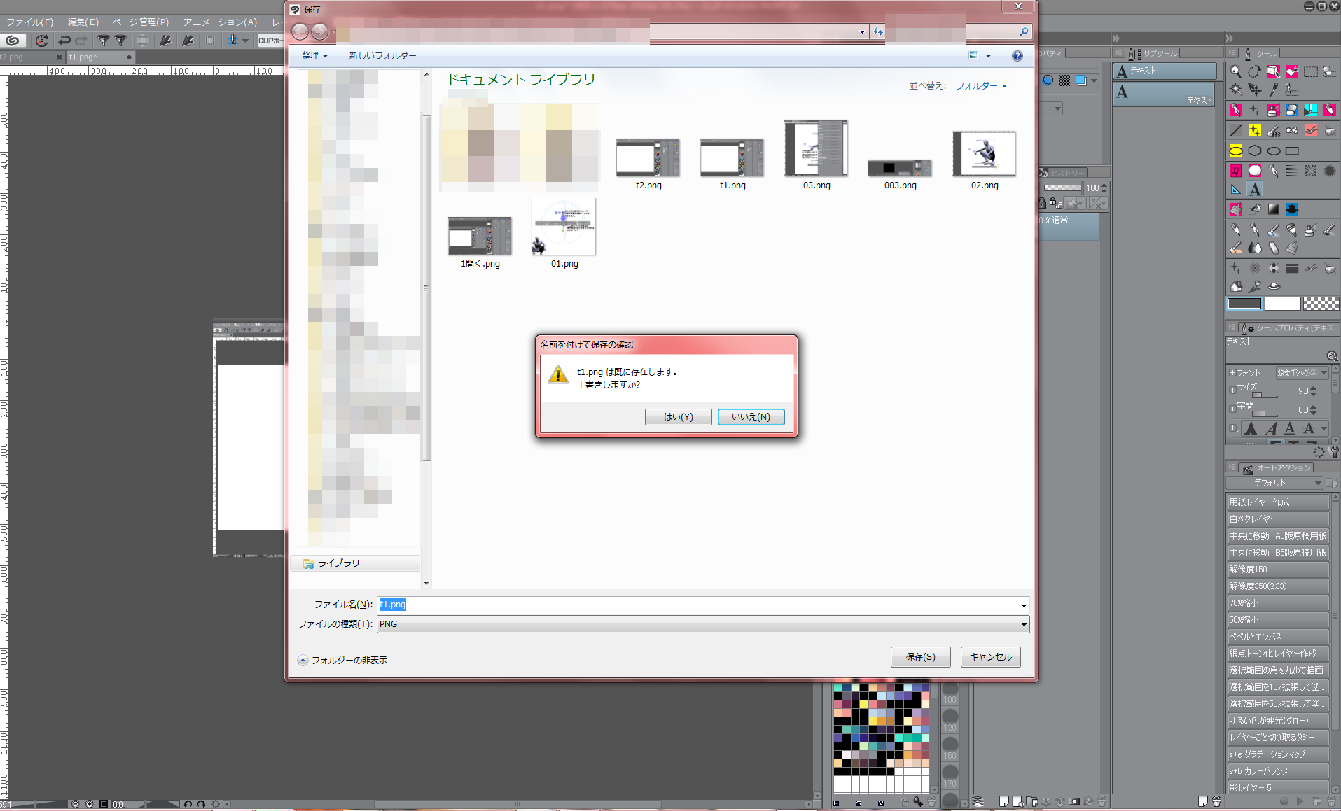Click はい(Y) to confirm overwrite
1341x811 pixels.
(678, 417)
